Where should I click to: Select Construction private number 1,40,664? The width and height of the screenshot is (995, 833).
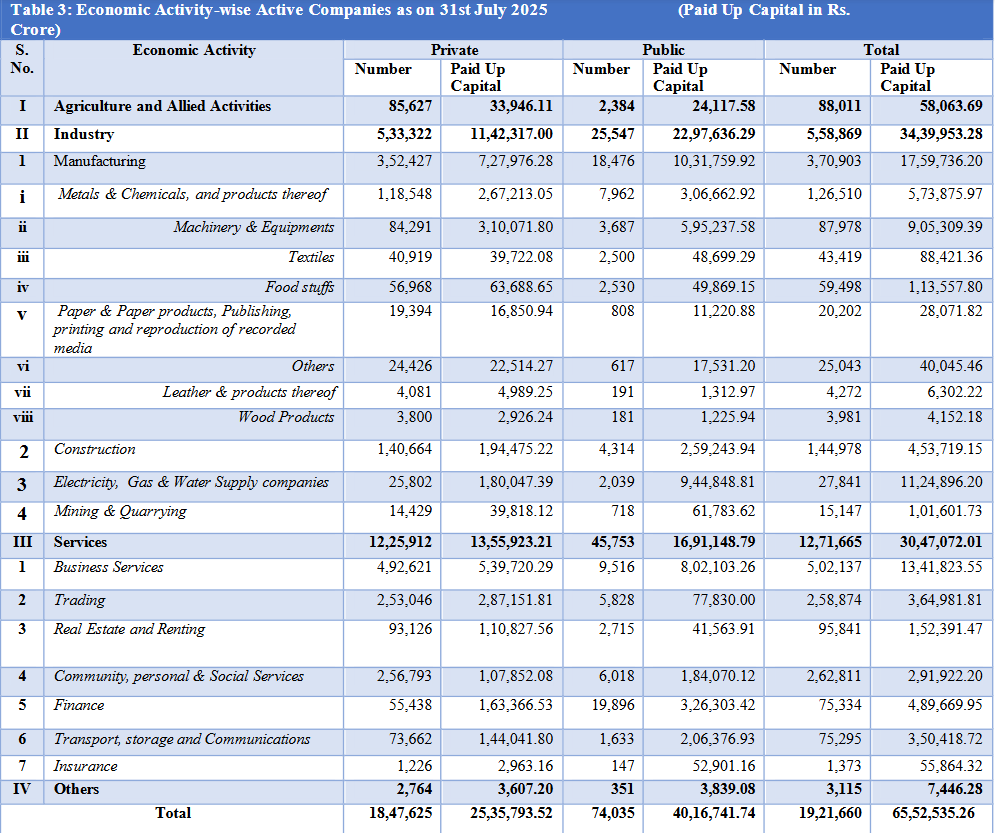click(404, 449)
